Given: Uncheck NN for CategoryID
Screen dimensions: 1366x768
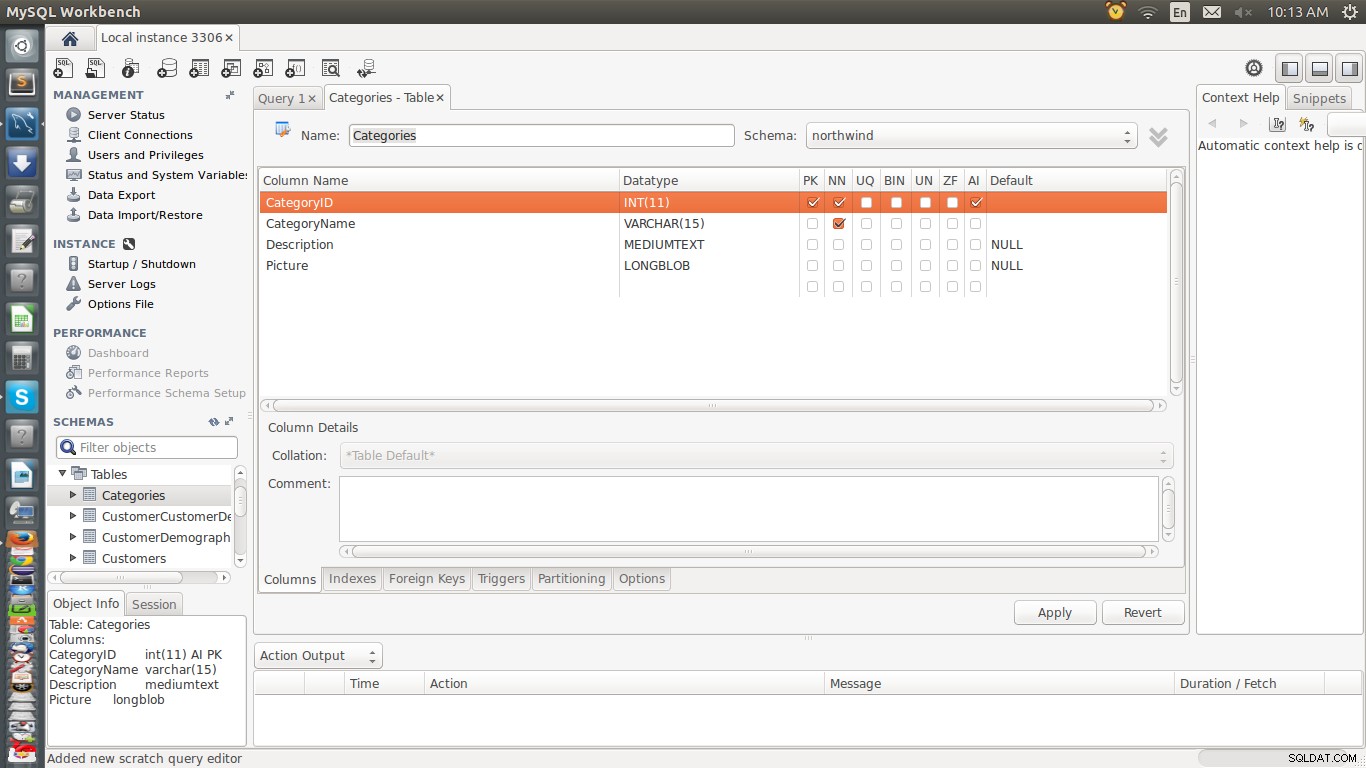Looking at the screenshot, I should (839, 202).
